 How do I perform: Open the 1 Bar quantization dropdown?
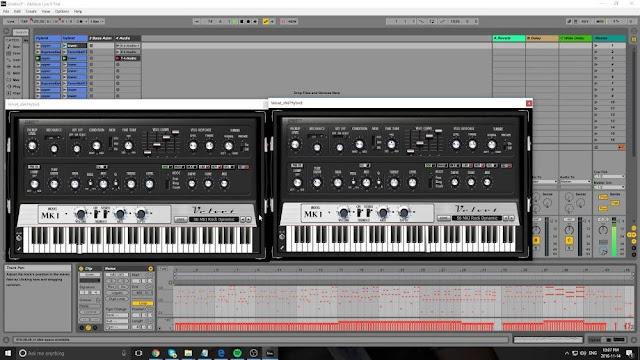click(x=97, y=21)
